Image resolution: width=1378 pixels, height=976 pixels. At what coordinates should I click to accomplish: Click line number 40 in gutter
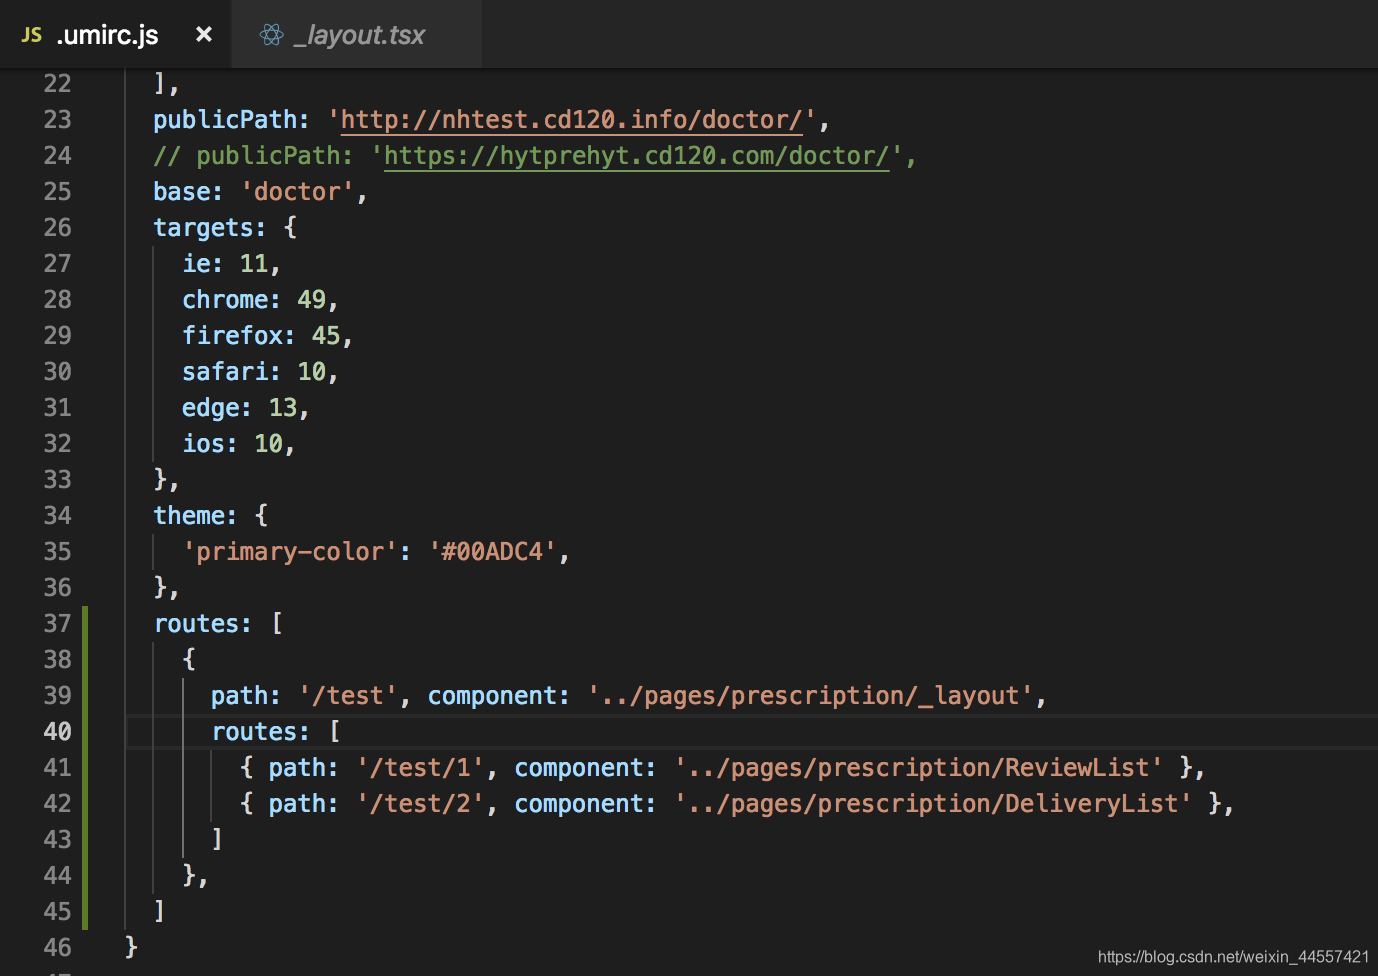(57, 732)
